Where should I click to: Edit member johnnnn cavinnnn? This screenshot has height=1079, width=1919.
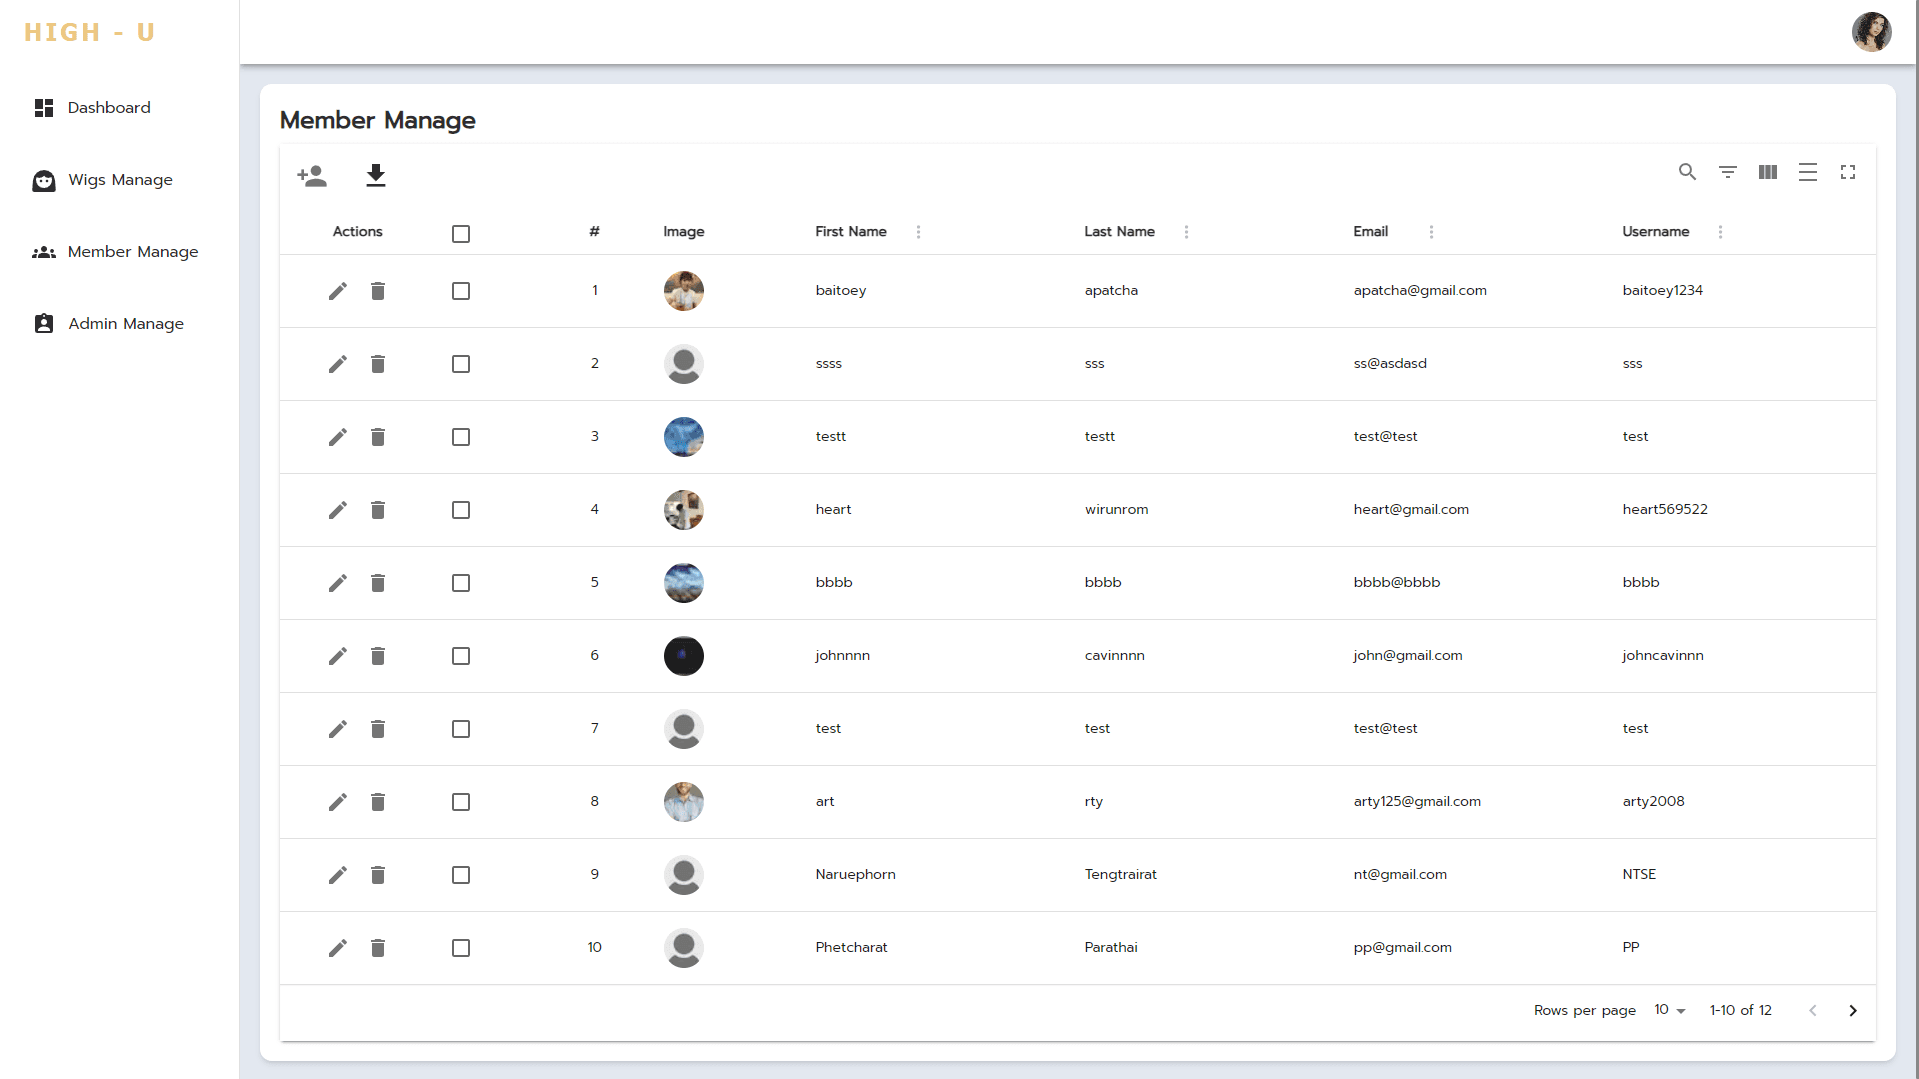tap(338, 656)
